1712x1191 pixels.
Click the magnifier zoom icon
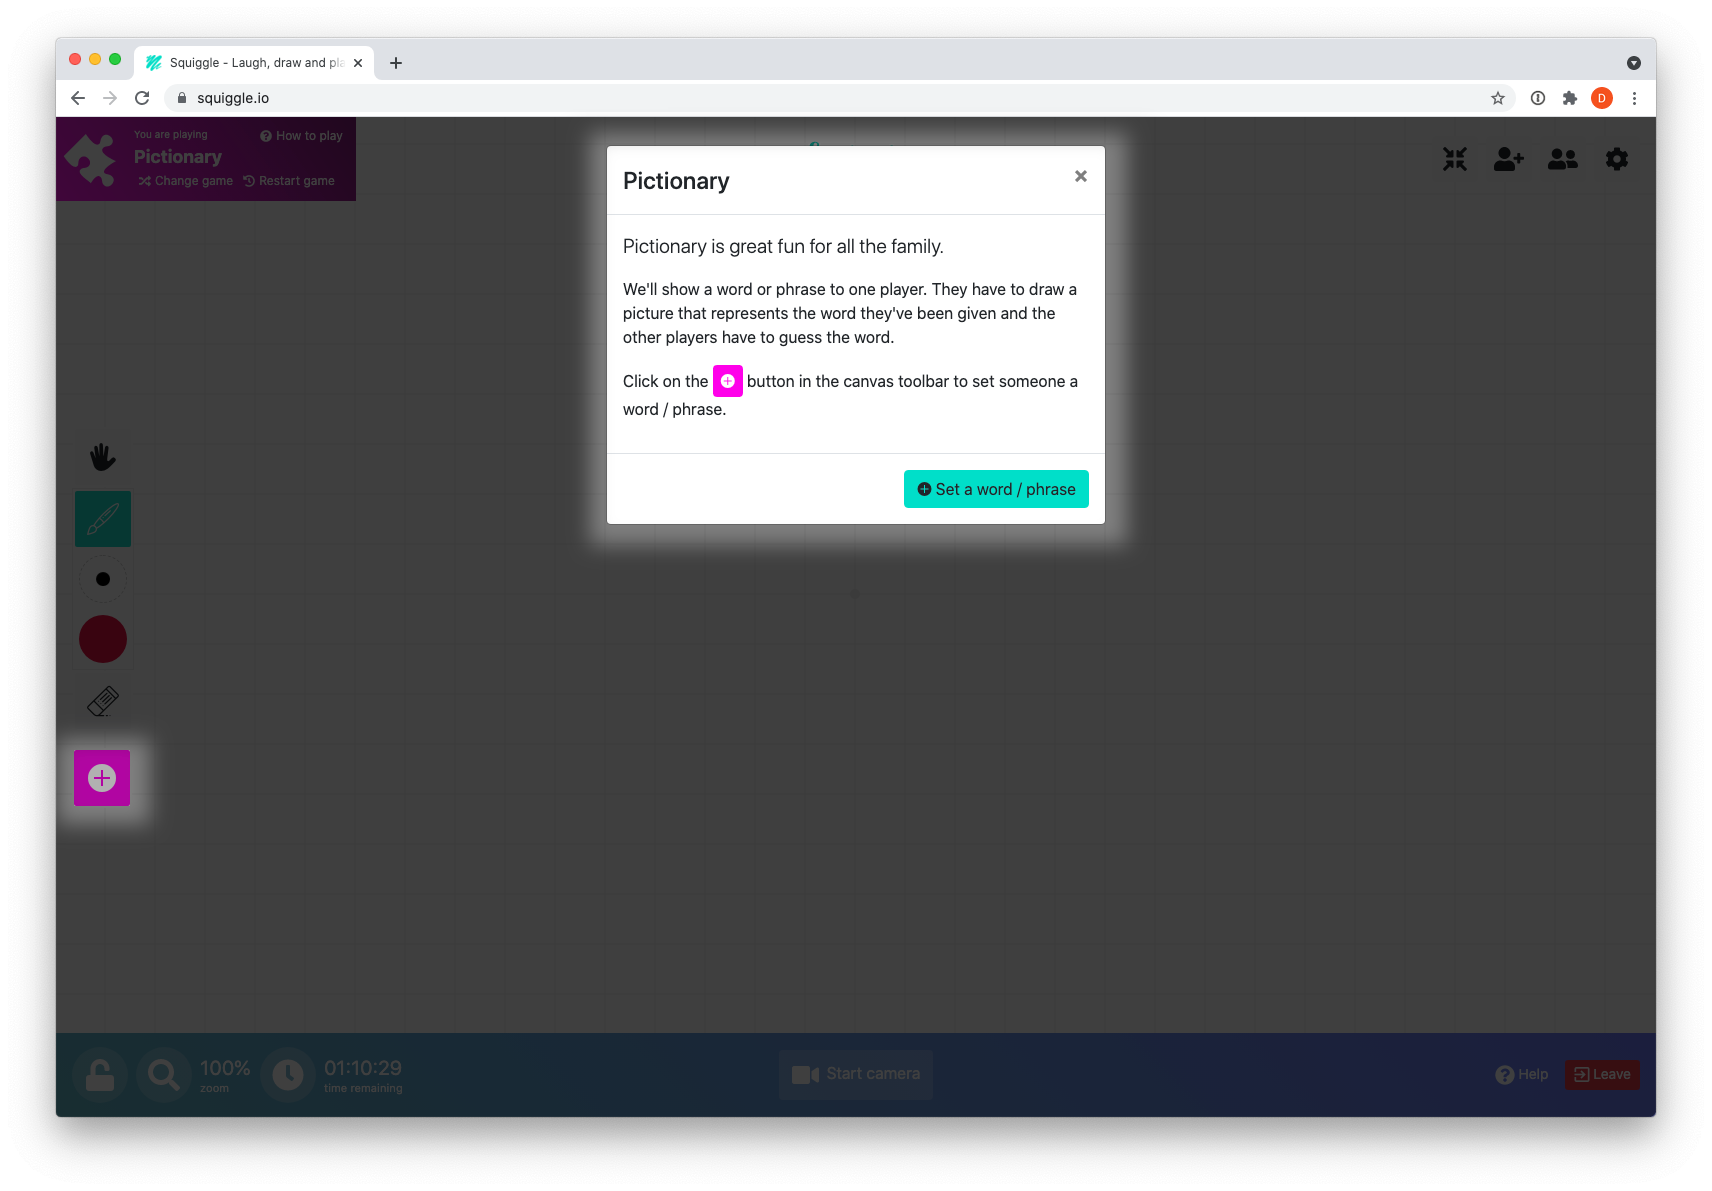point(163,1075)
